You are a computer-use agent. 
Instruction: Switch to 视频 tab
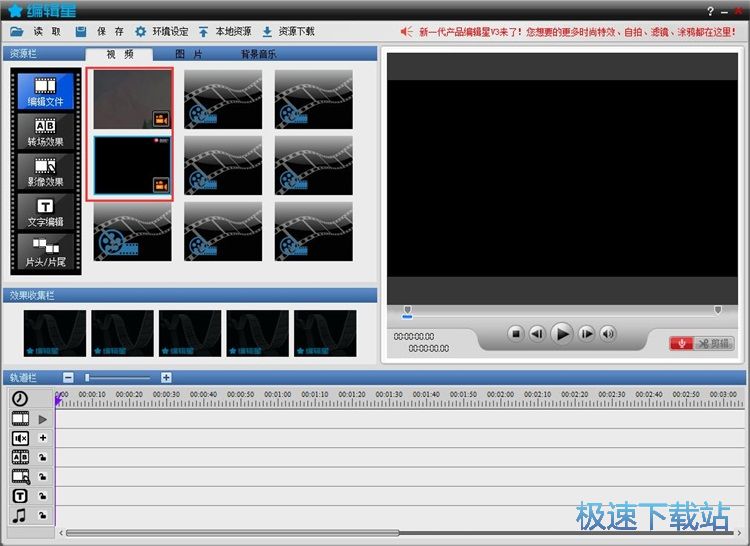[x=120, y=55]
